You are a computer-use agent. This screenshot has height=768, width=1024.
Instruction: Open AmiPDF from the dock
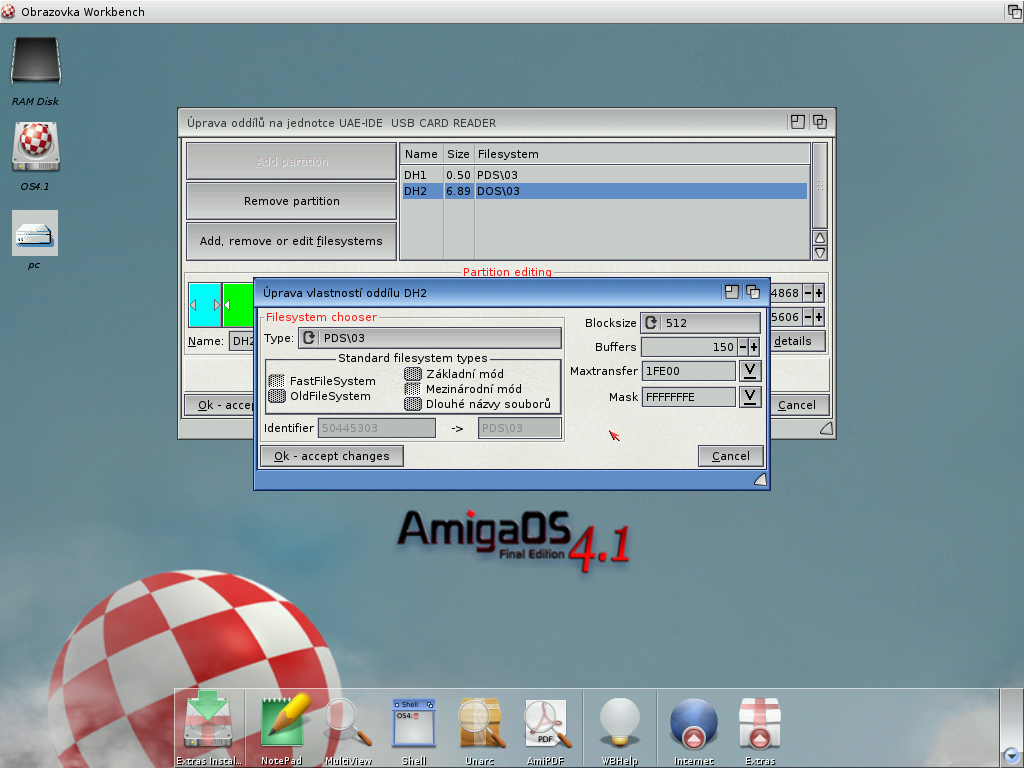546,722
